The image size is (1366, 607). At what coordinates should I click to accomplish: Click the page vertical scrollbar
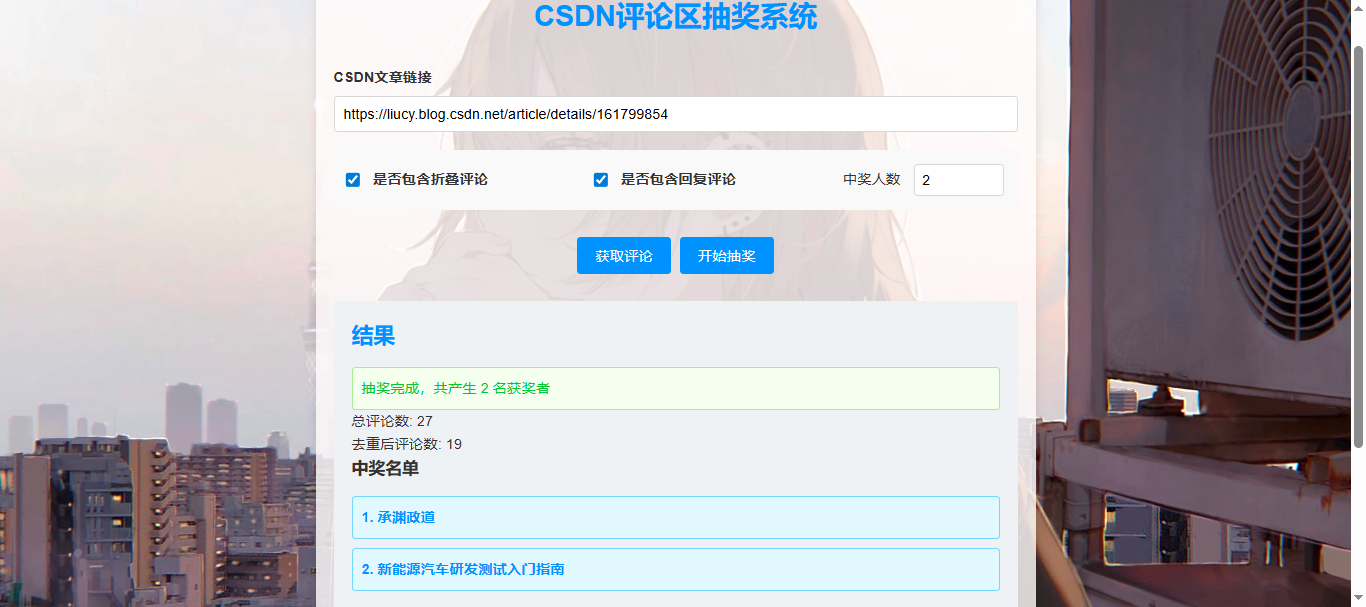1358,245
